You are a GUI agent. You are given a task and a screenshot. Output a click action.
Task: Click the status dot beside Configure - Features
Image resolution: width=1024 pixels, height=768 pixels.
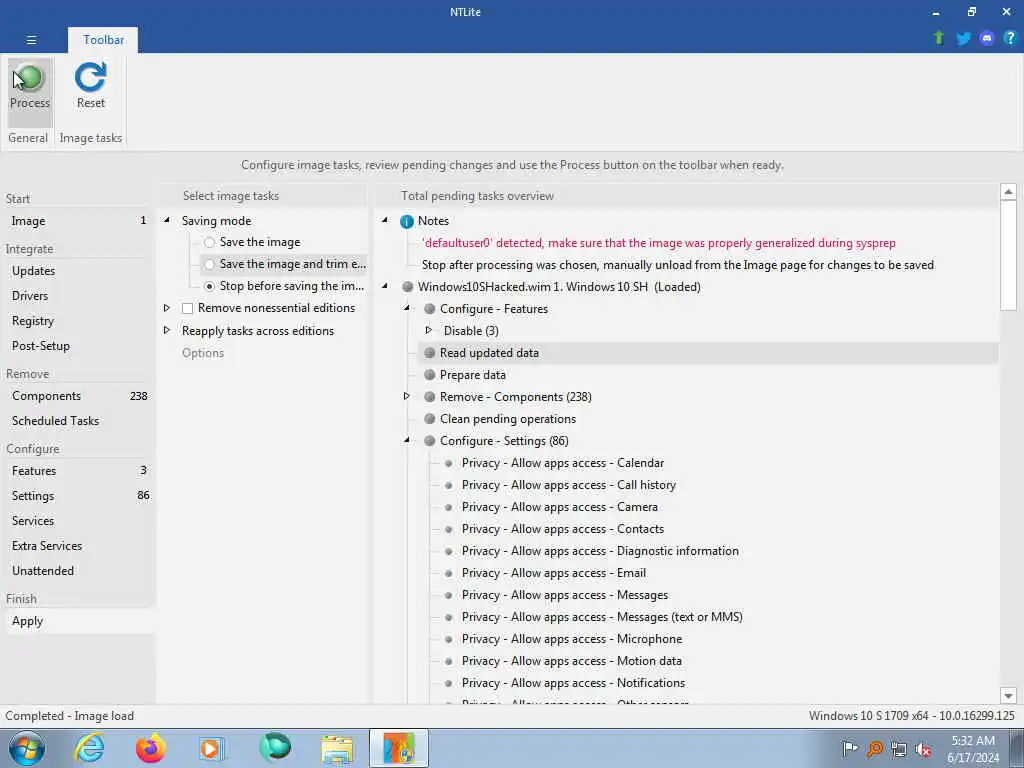[x=430, y=309]
